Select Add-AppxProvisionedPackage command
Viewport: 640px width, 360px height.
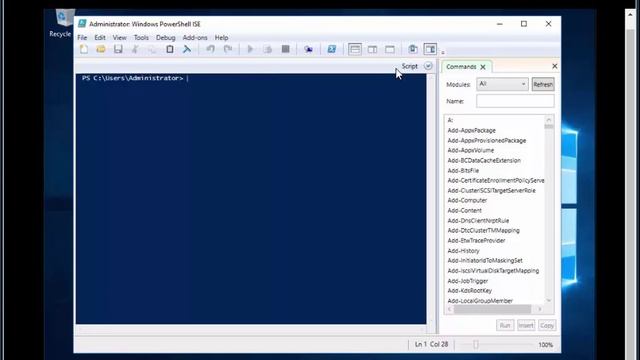click(x=487, y=140)
